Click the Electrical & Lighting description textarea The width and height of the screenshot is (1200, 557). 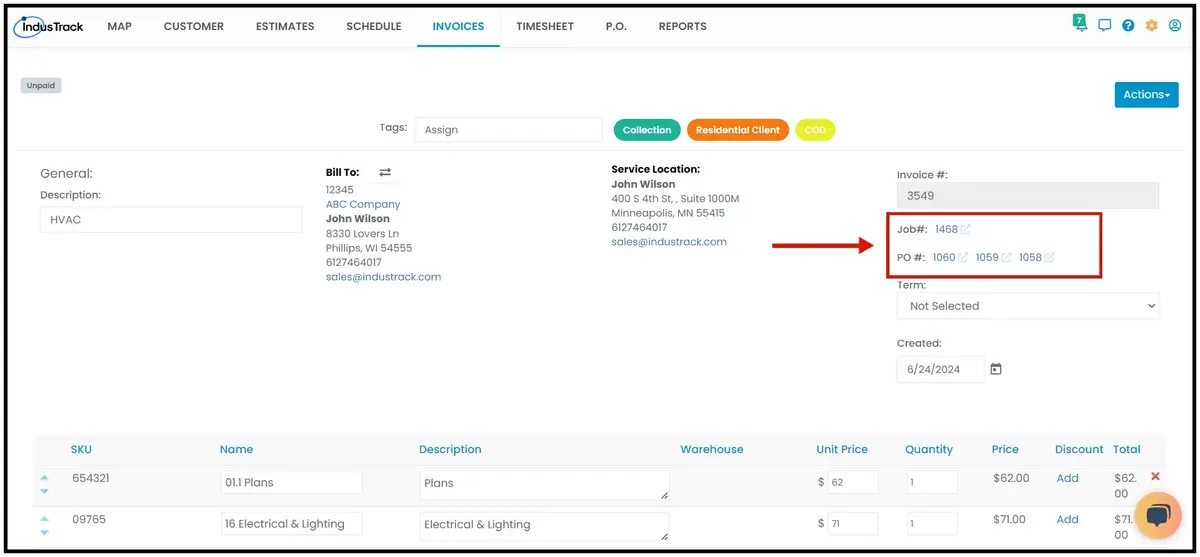(544, 527)
